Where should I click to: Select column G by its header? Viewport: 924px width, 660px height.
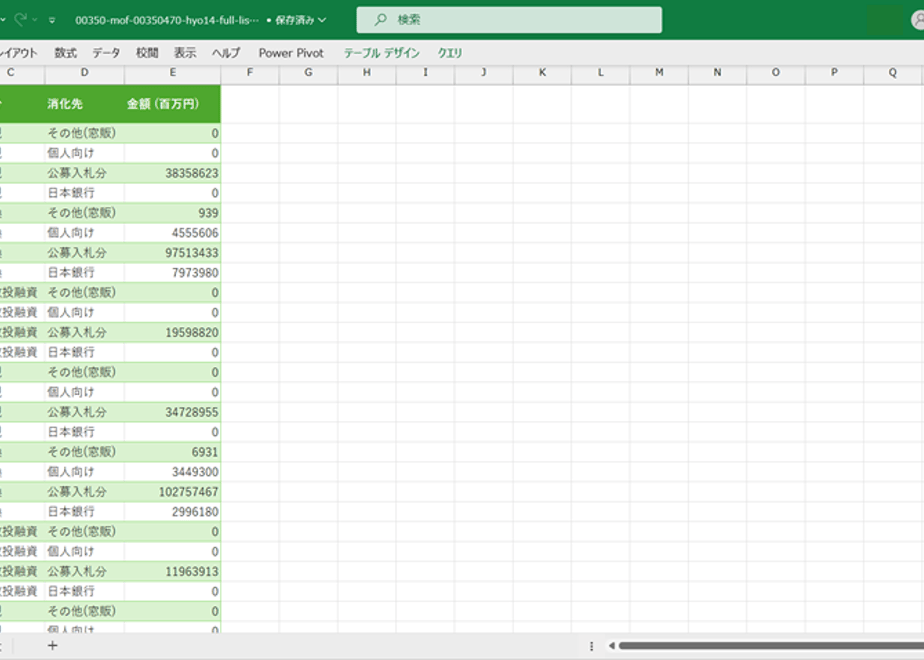[308, 72]
